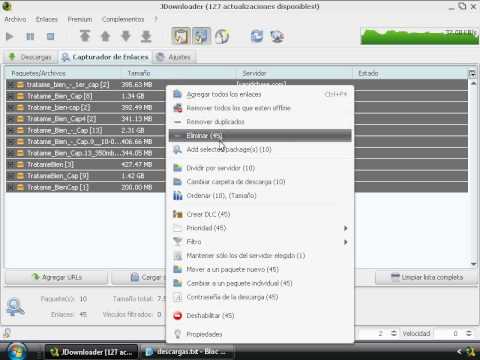
Task: Click the Velocidad limit stepper arrows
Action: point(469,333)
